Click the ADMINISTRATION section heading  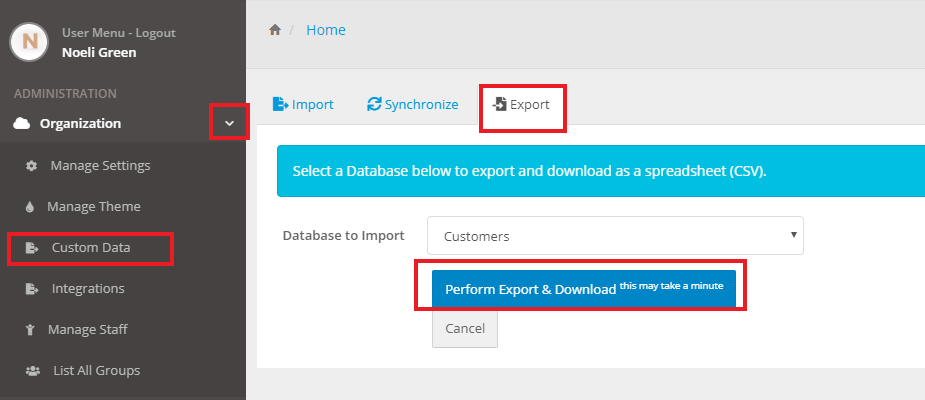tap(65, 94)
